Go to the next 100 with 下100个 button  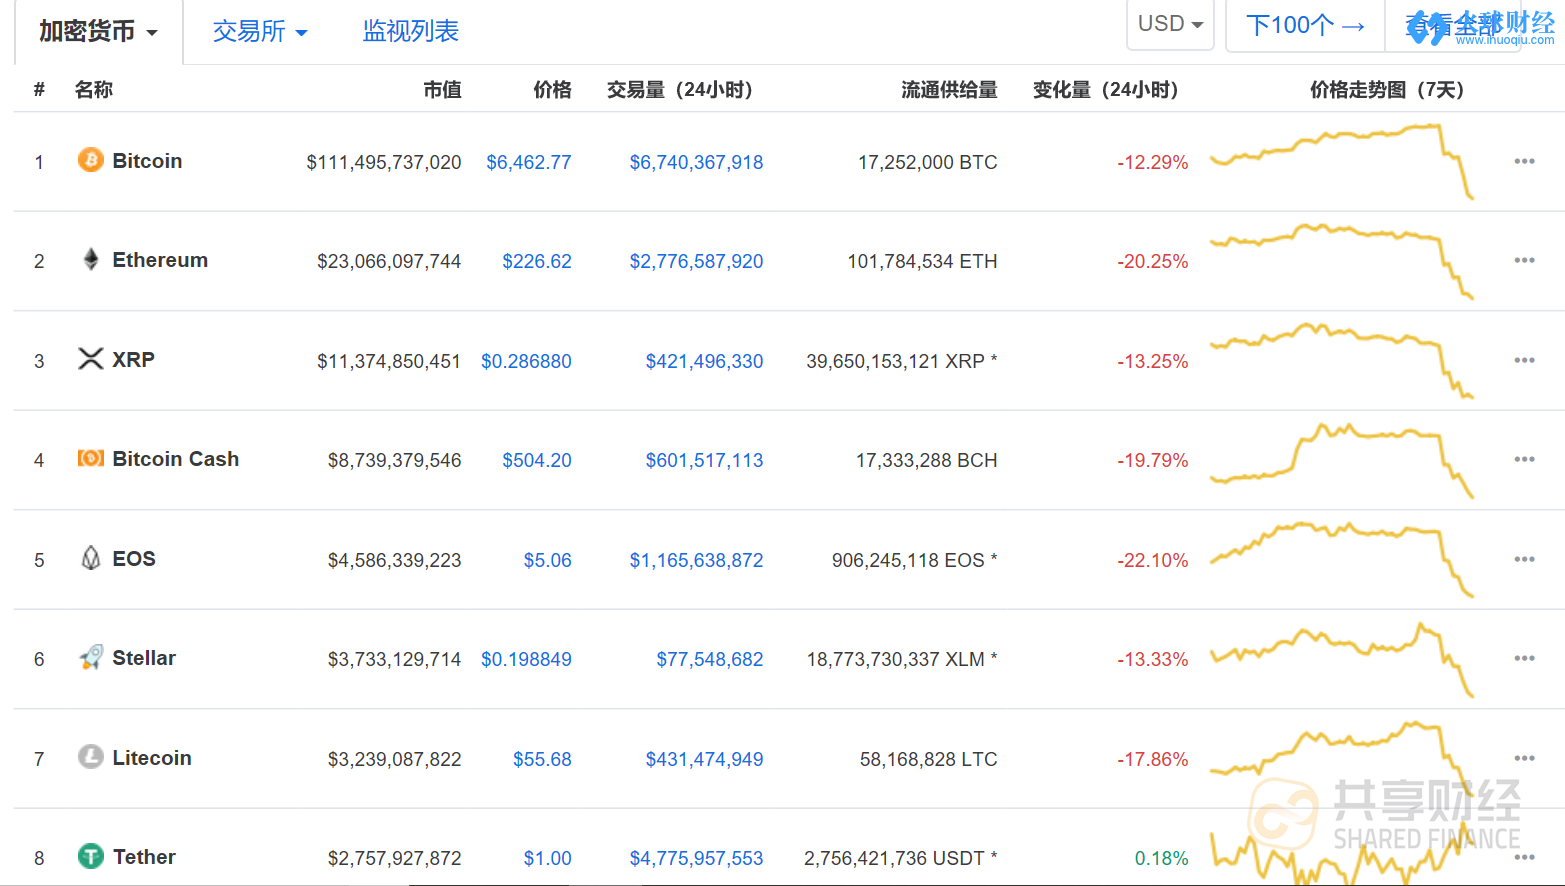[1305, 25]
